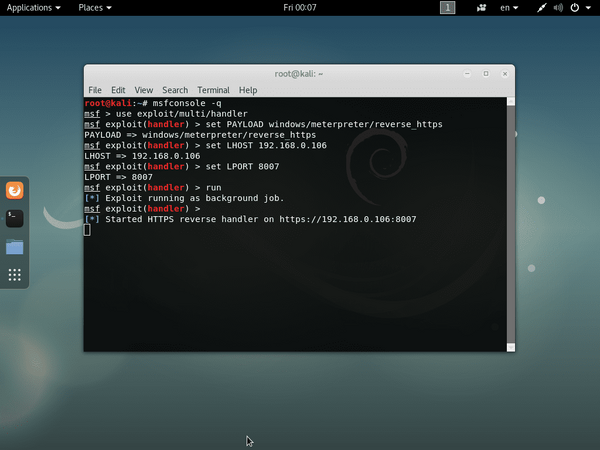Click the 'run' command text

(x=214, y=188)
